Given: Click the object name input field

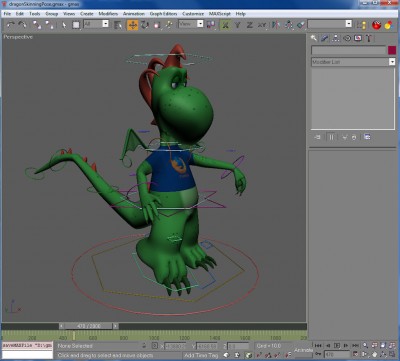Looking at the screenshot, I should pyautogui.click(x=348, y=50).
